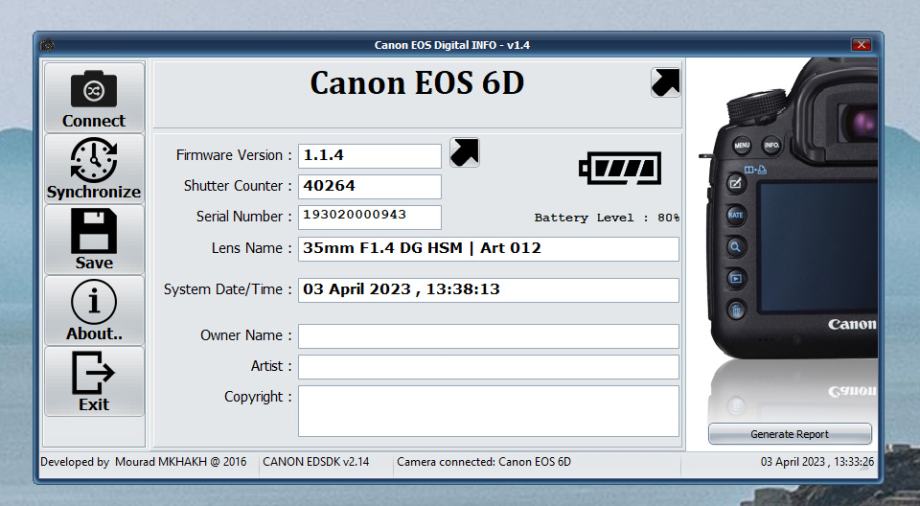Click the 'System Date/Time :' label
Viewport: 920px width, 506px height.
pyautogui.click(x=228, y=289)
